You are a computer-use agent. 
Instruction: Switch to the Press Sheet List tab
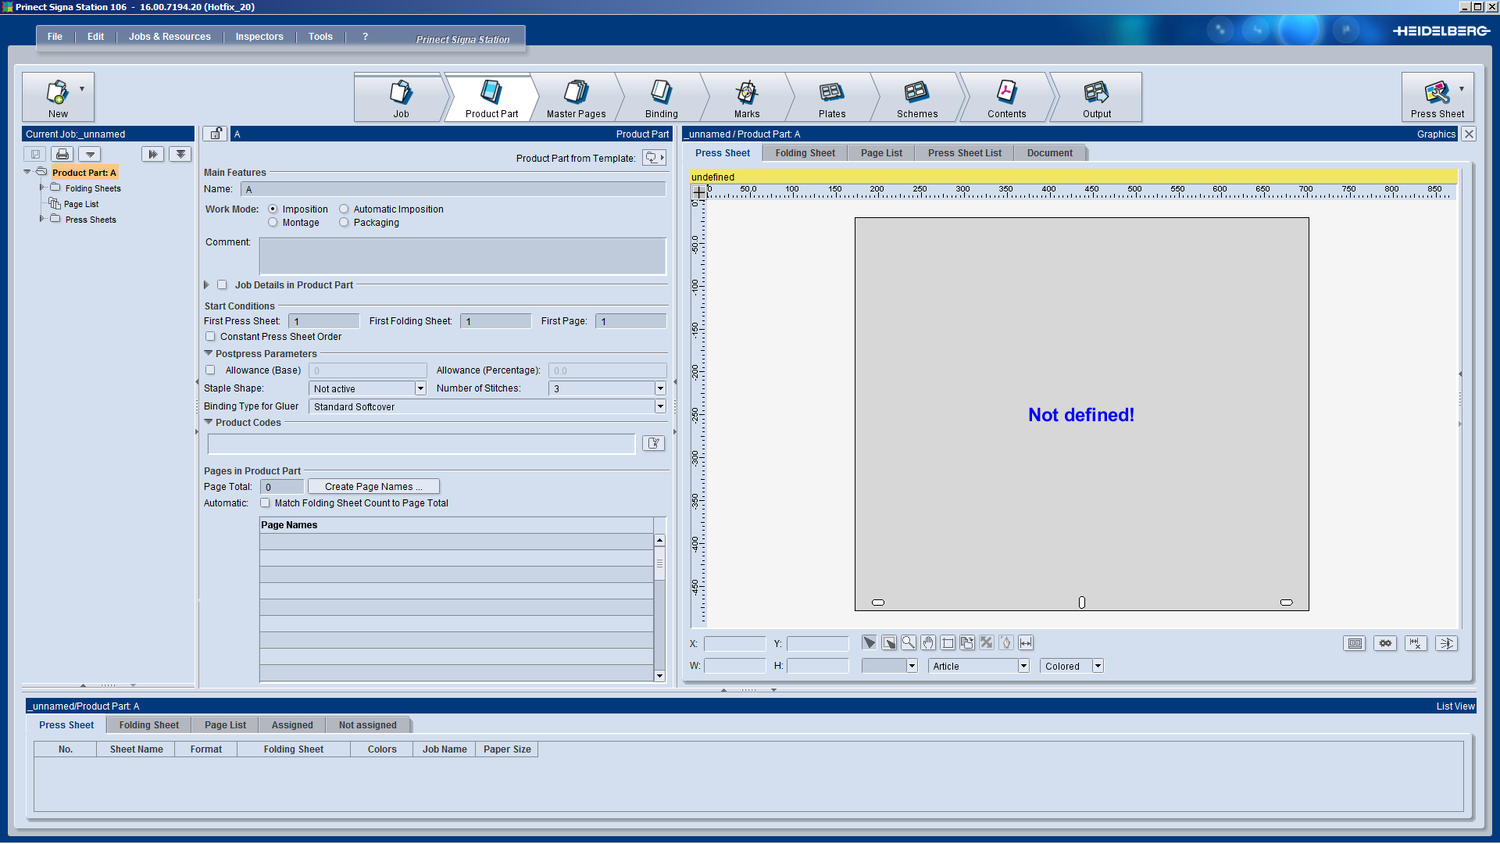964,153
